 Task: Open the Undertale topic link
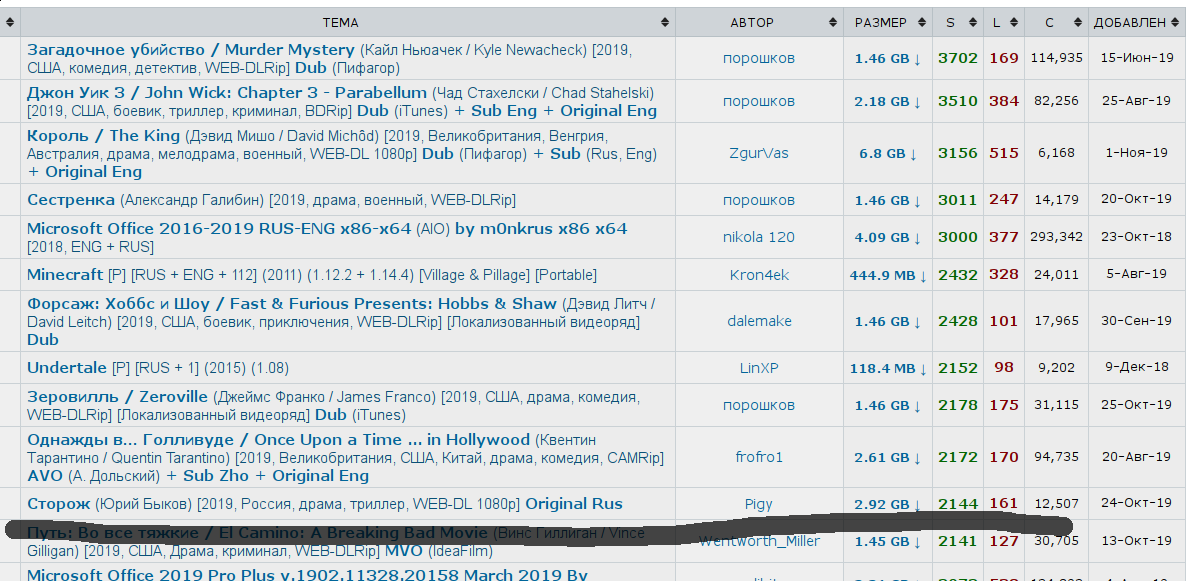66,368
